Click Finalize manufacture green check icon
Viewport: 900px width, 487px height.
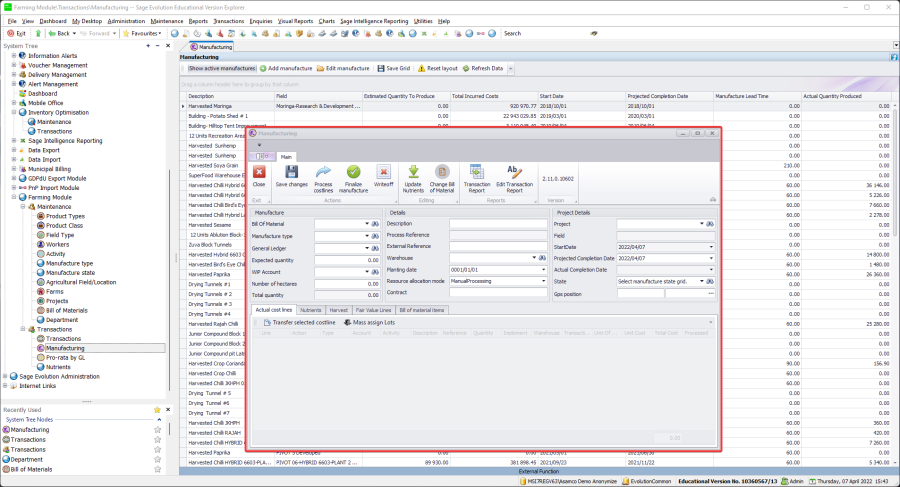point(354,173)
